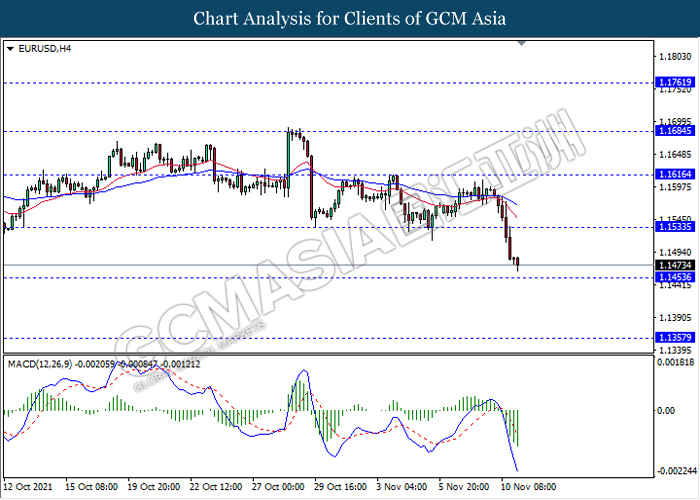Click the 1.16485 price axis value

point(675,155)
